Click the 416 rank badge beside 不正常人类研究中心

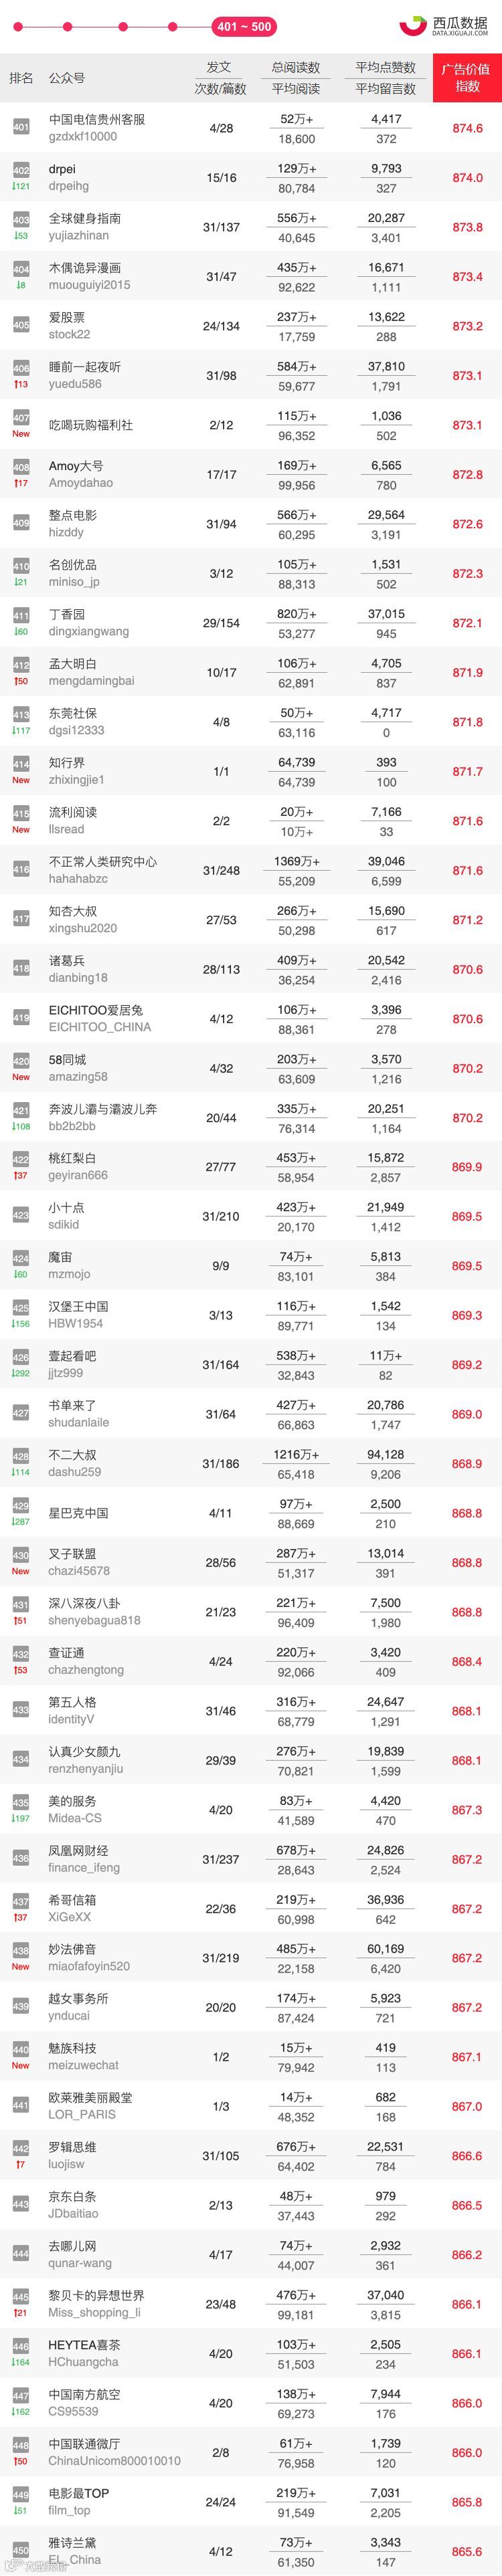21,870
